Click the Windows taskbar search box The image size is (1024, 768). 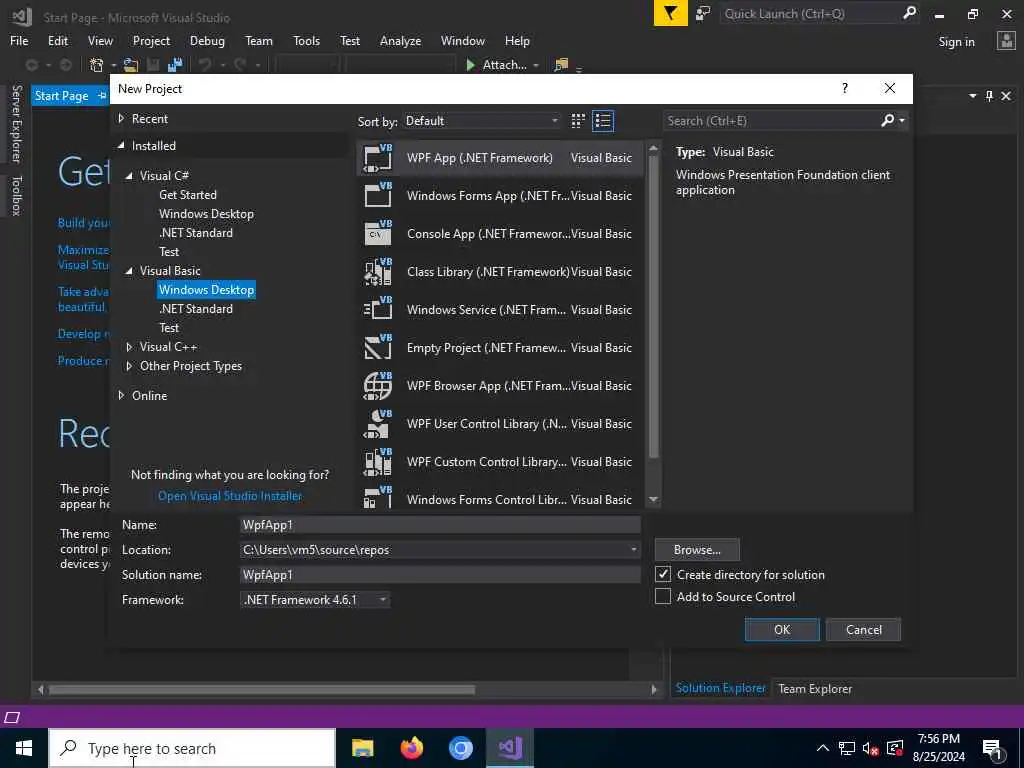(x=193, y=748)
